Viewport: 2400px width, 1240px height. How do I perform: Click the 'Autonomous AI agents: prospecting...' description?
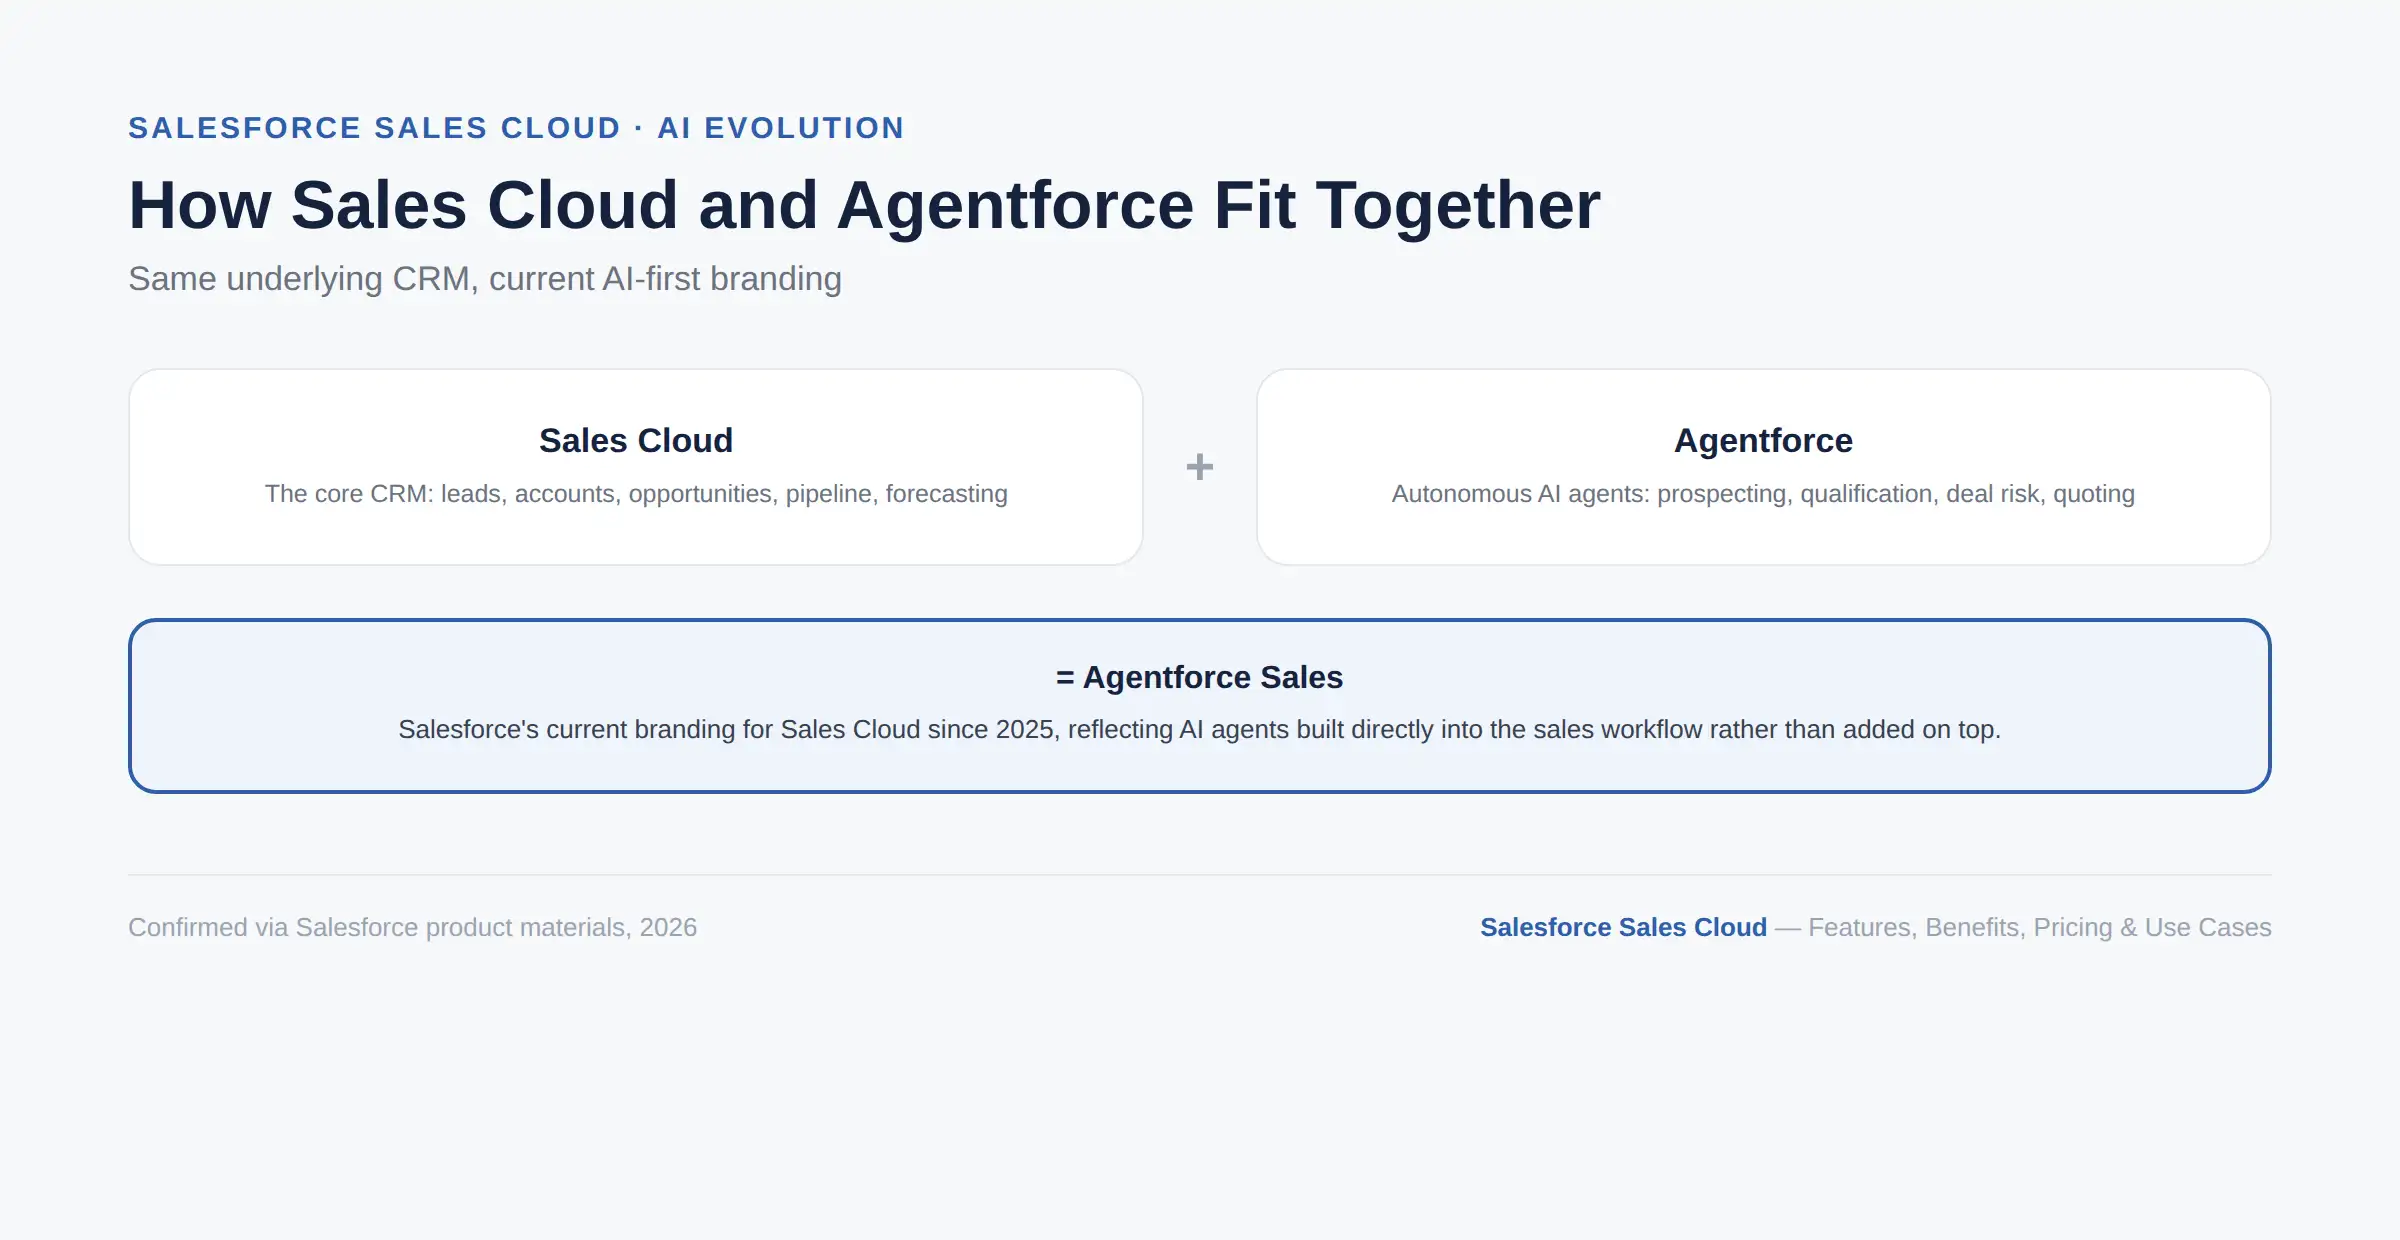tap(1763, 494)
